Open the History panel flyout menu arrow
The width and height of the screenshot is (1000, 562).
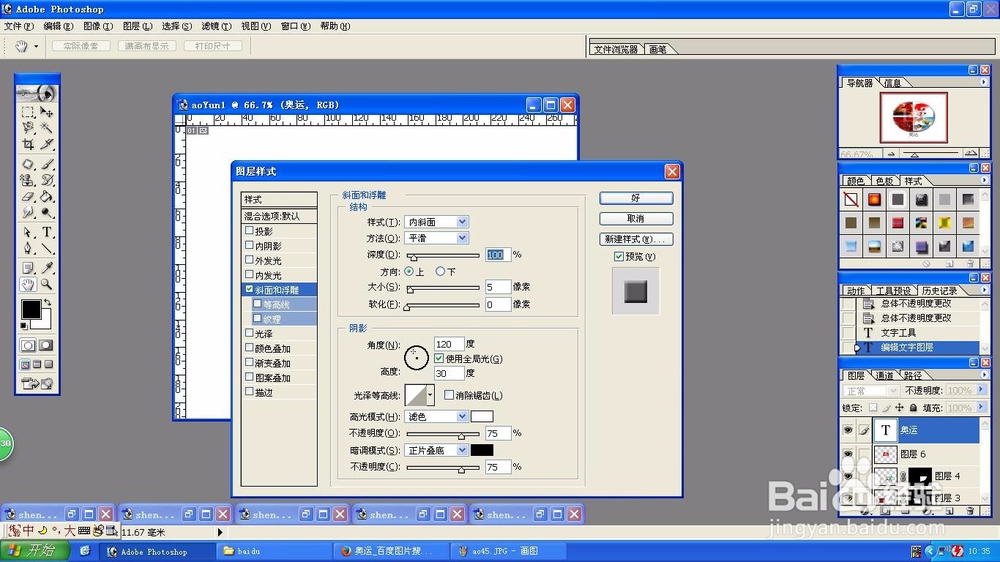984,290
